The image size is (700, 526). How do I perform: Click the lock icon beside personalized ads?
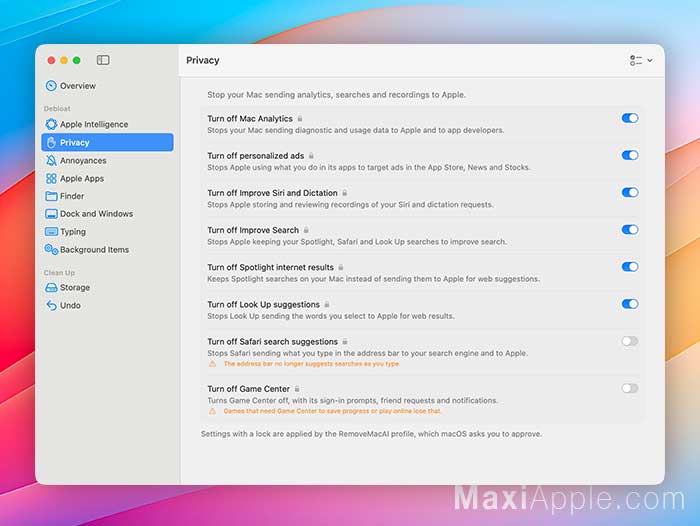coord(311,155)
